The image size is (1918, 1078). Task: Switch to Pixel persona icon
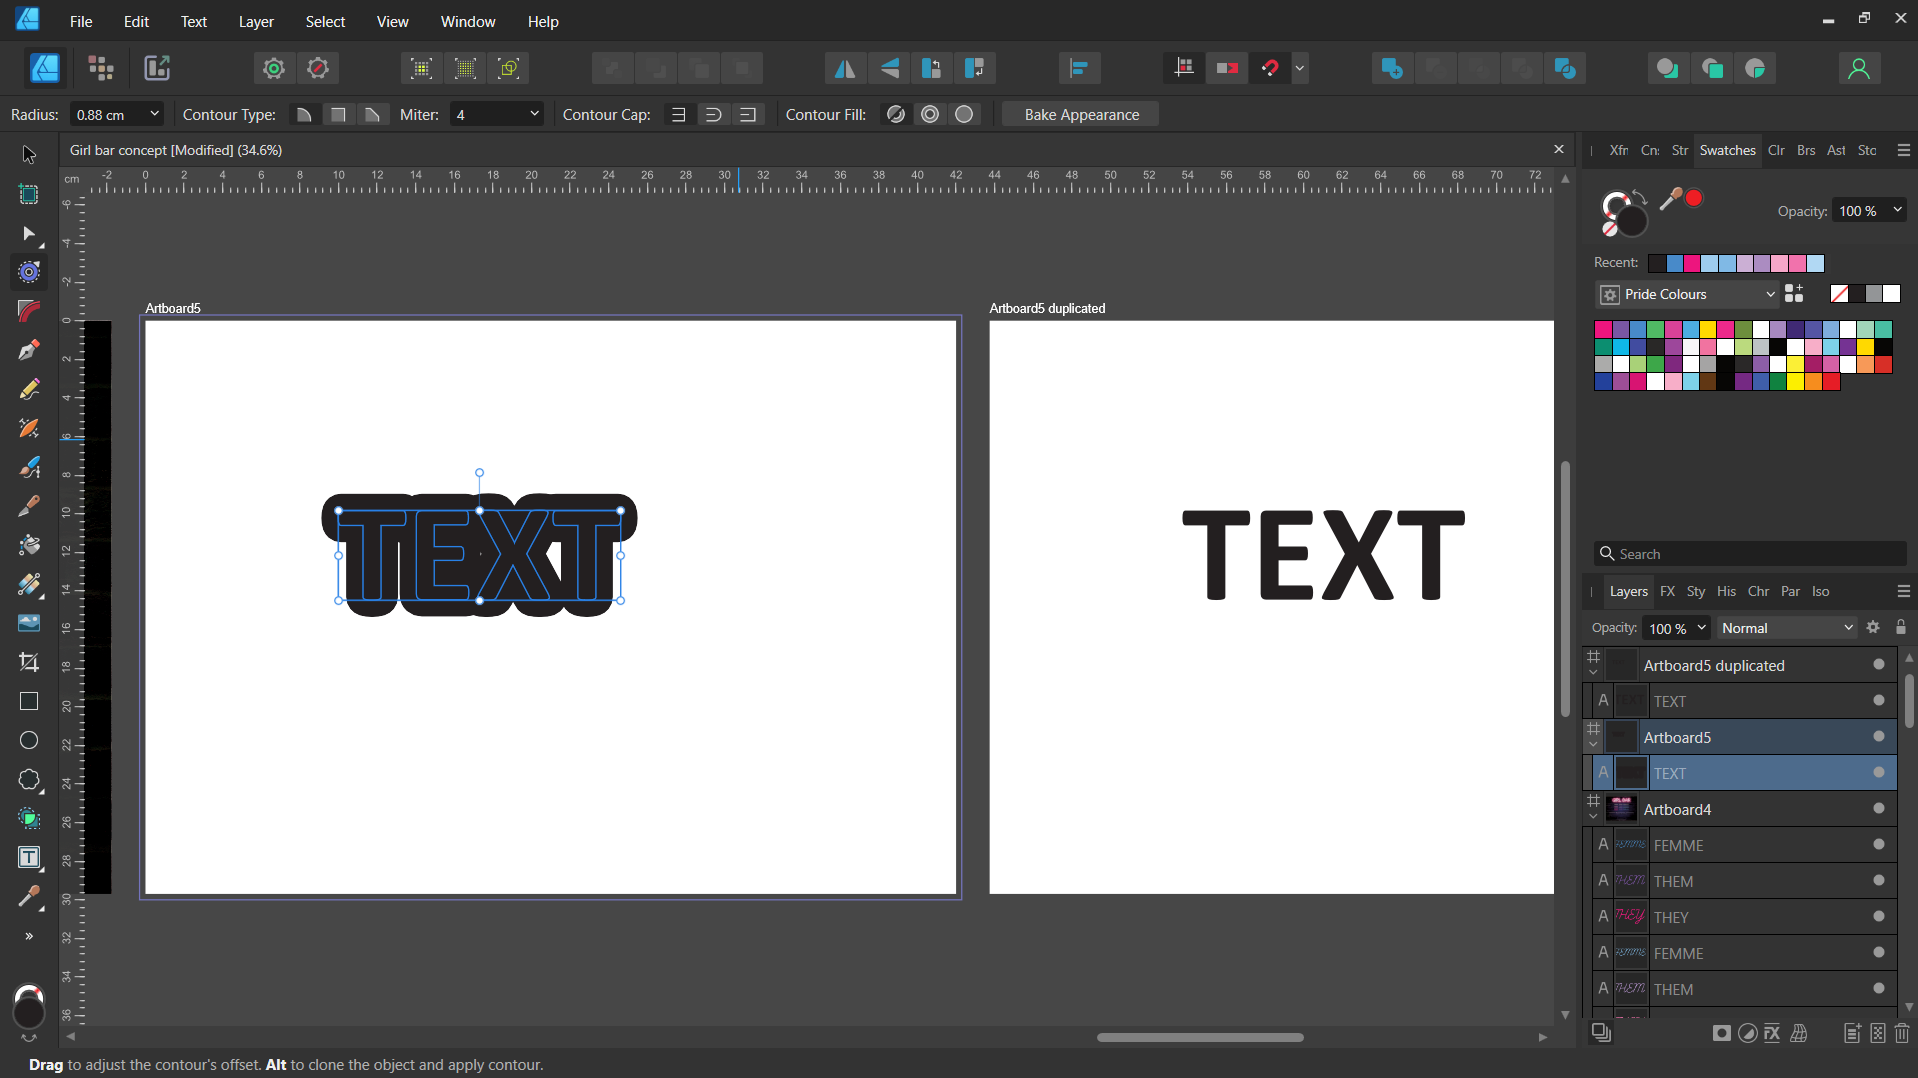coord(101,68)
